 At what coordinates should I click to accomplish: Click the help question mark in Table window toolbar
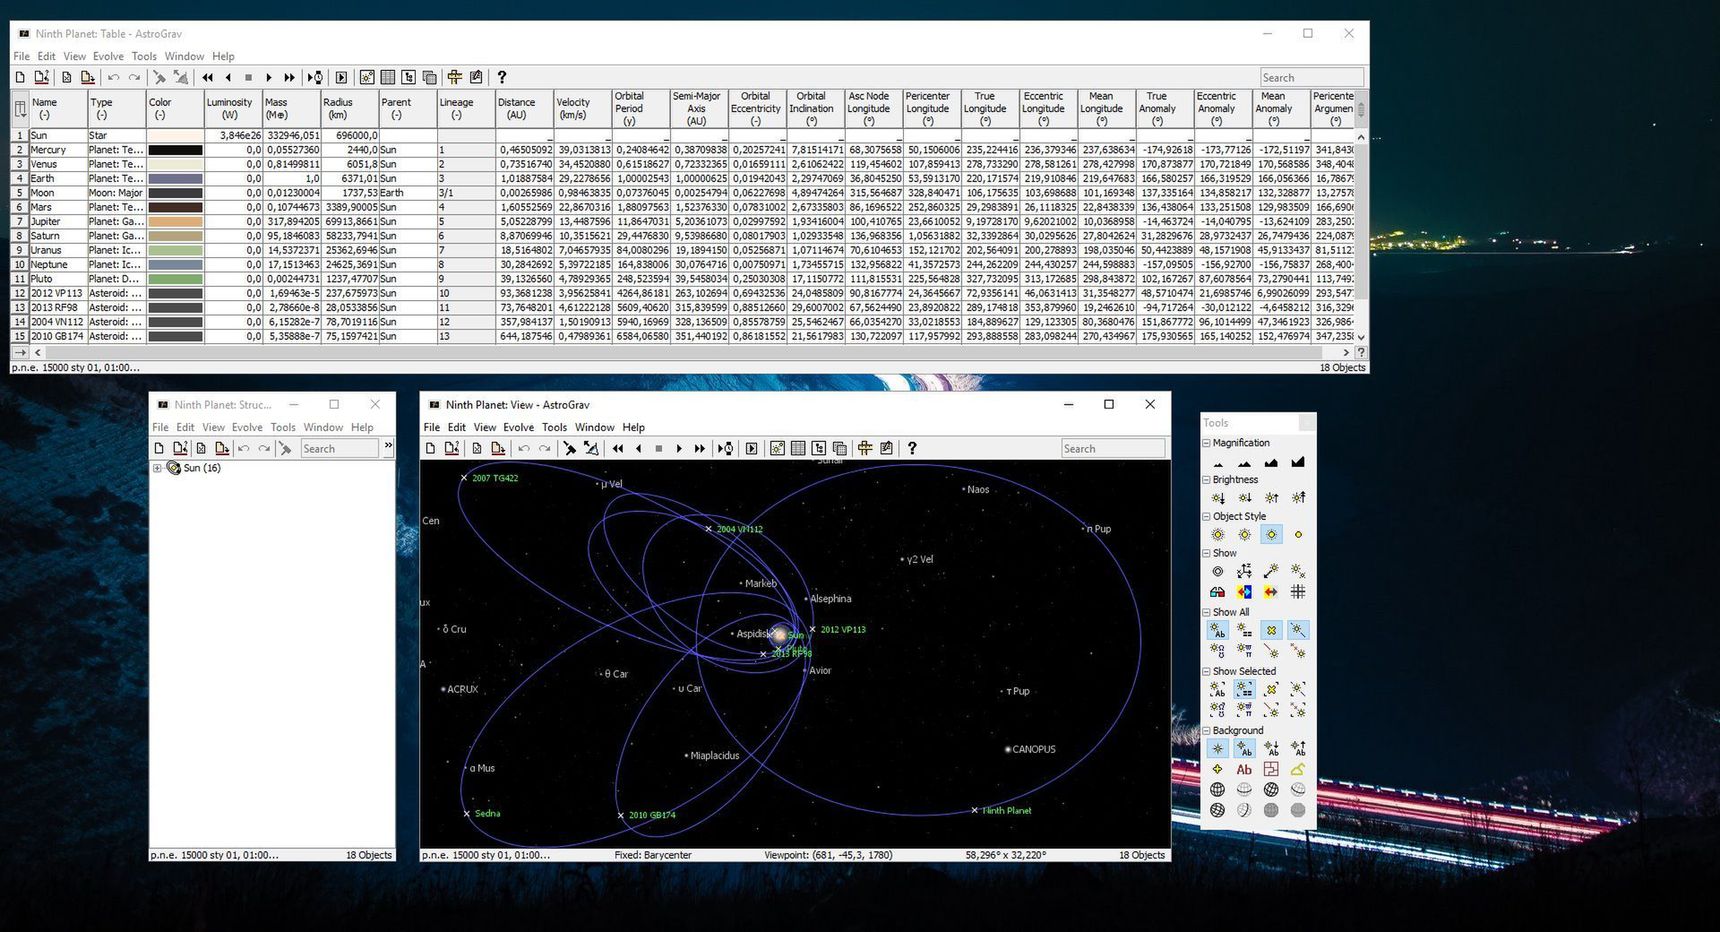click(x=502, y=77)
